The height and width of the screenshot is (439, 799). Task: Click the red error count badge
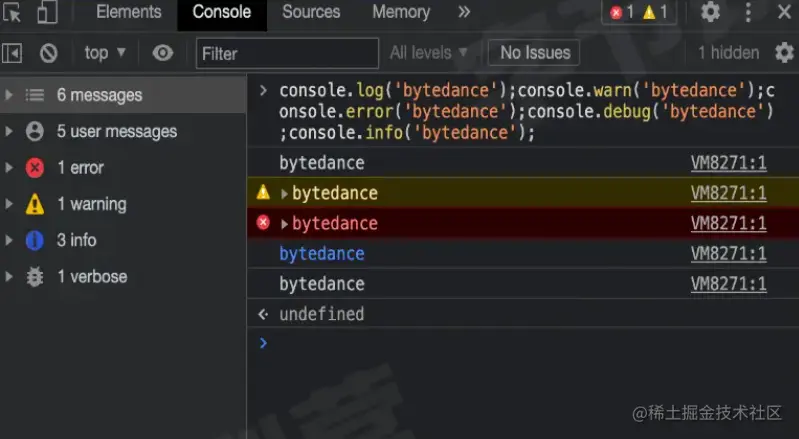pos(622,13)
